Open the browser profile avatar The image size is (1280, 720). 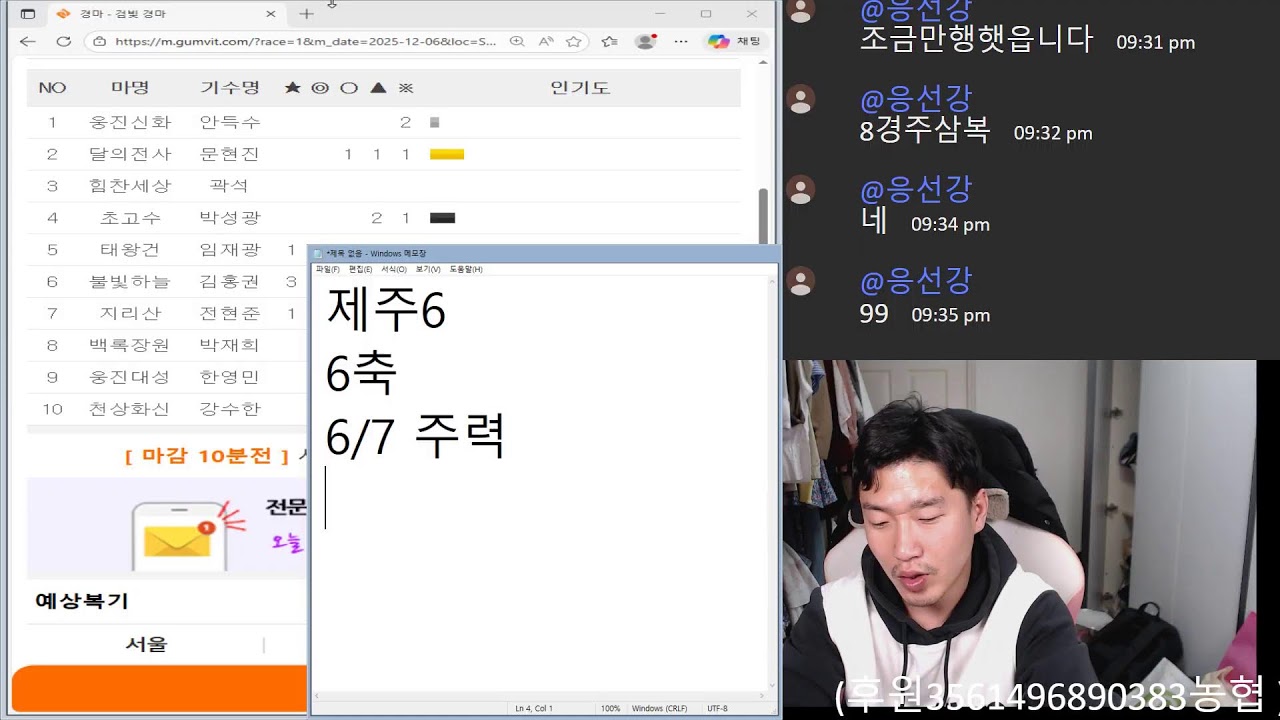646,42
